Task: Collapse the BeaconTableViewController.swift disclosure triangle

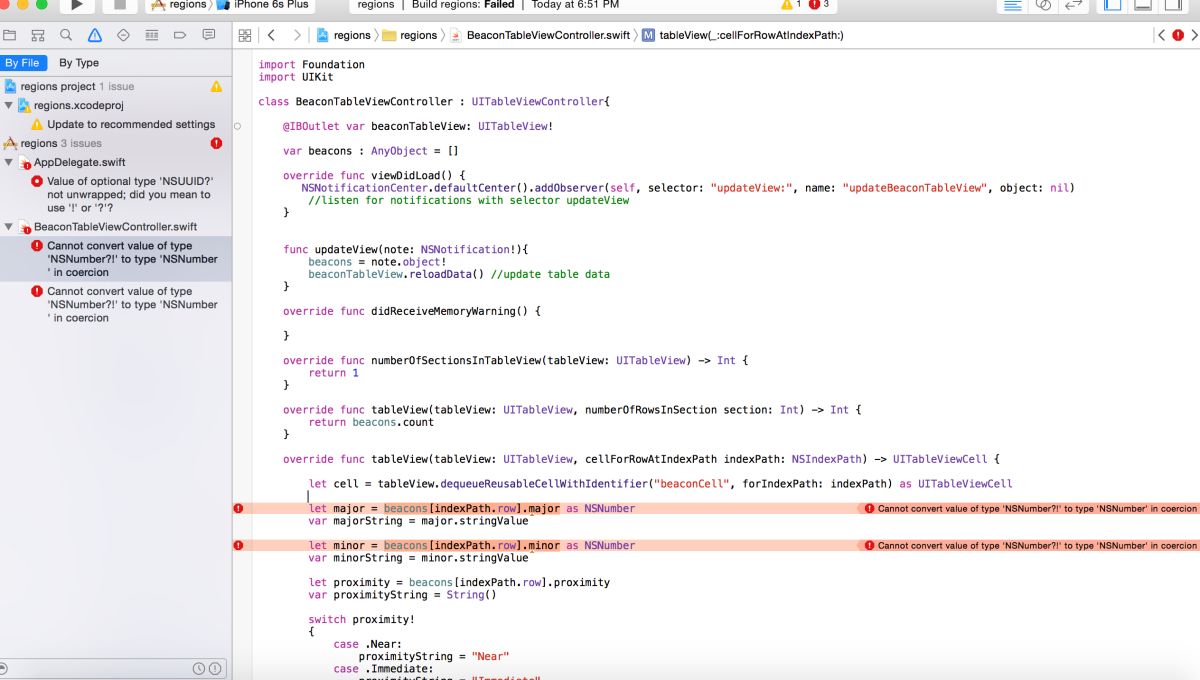Action: click(x=9, y=227)
